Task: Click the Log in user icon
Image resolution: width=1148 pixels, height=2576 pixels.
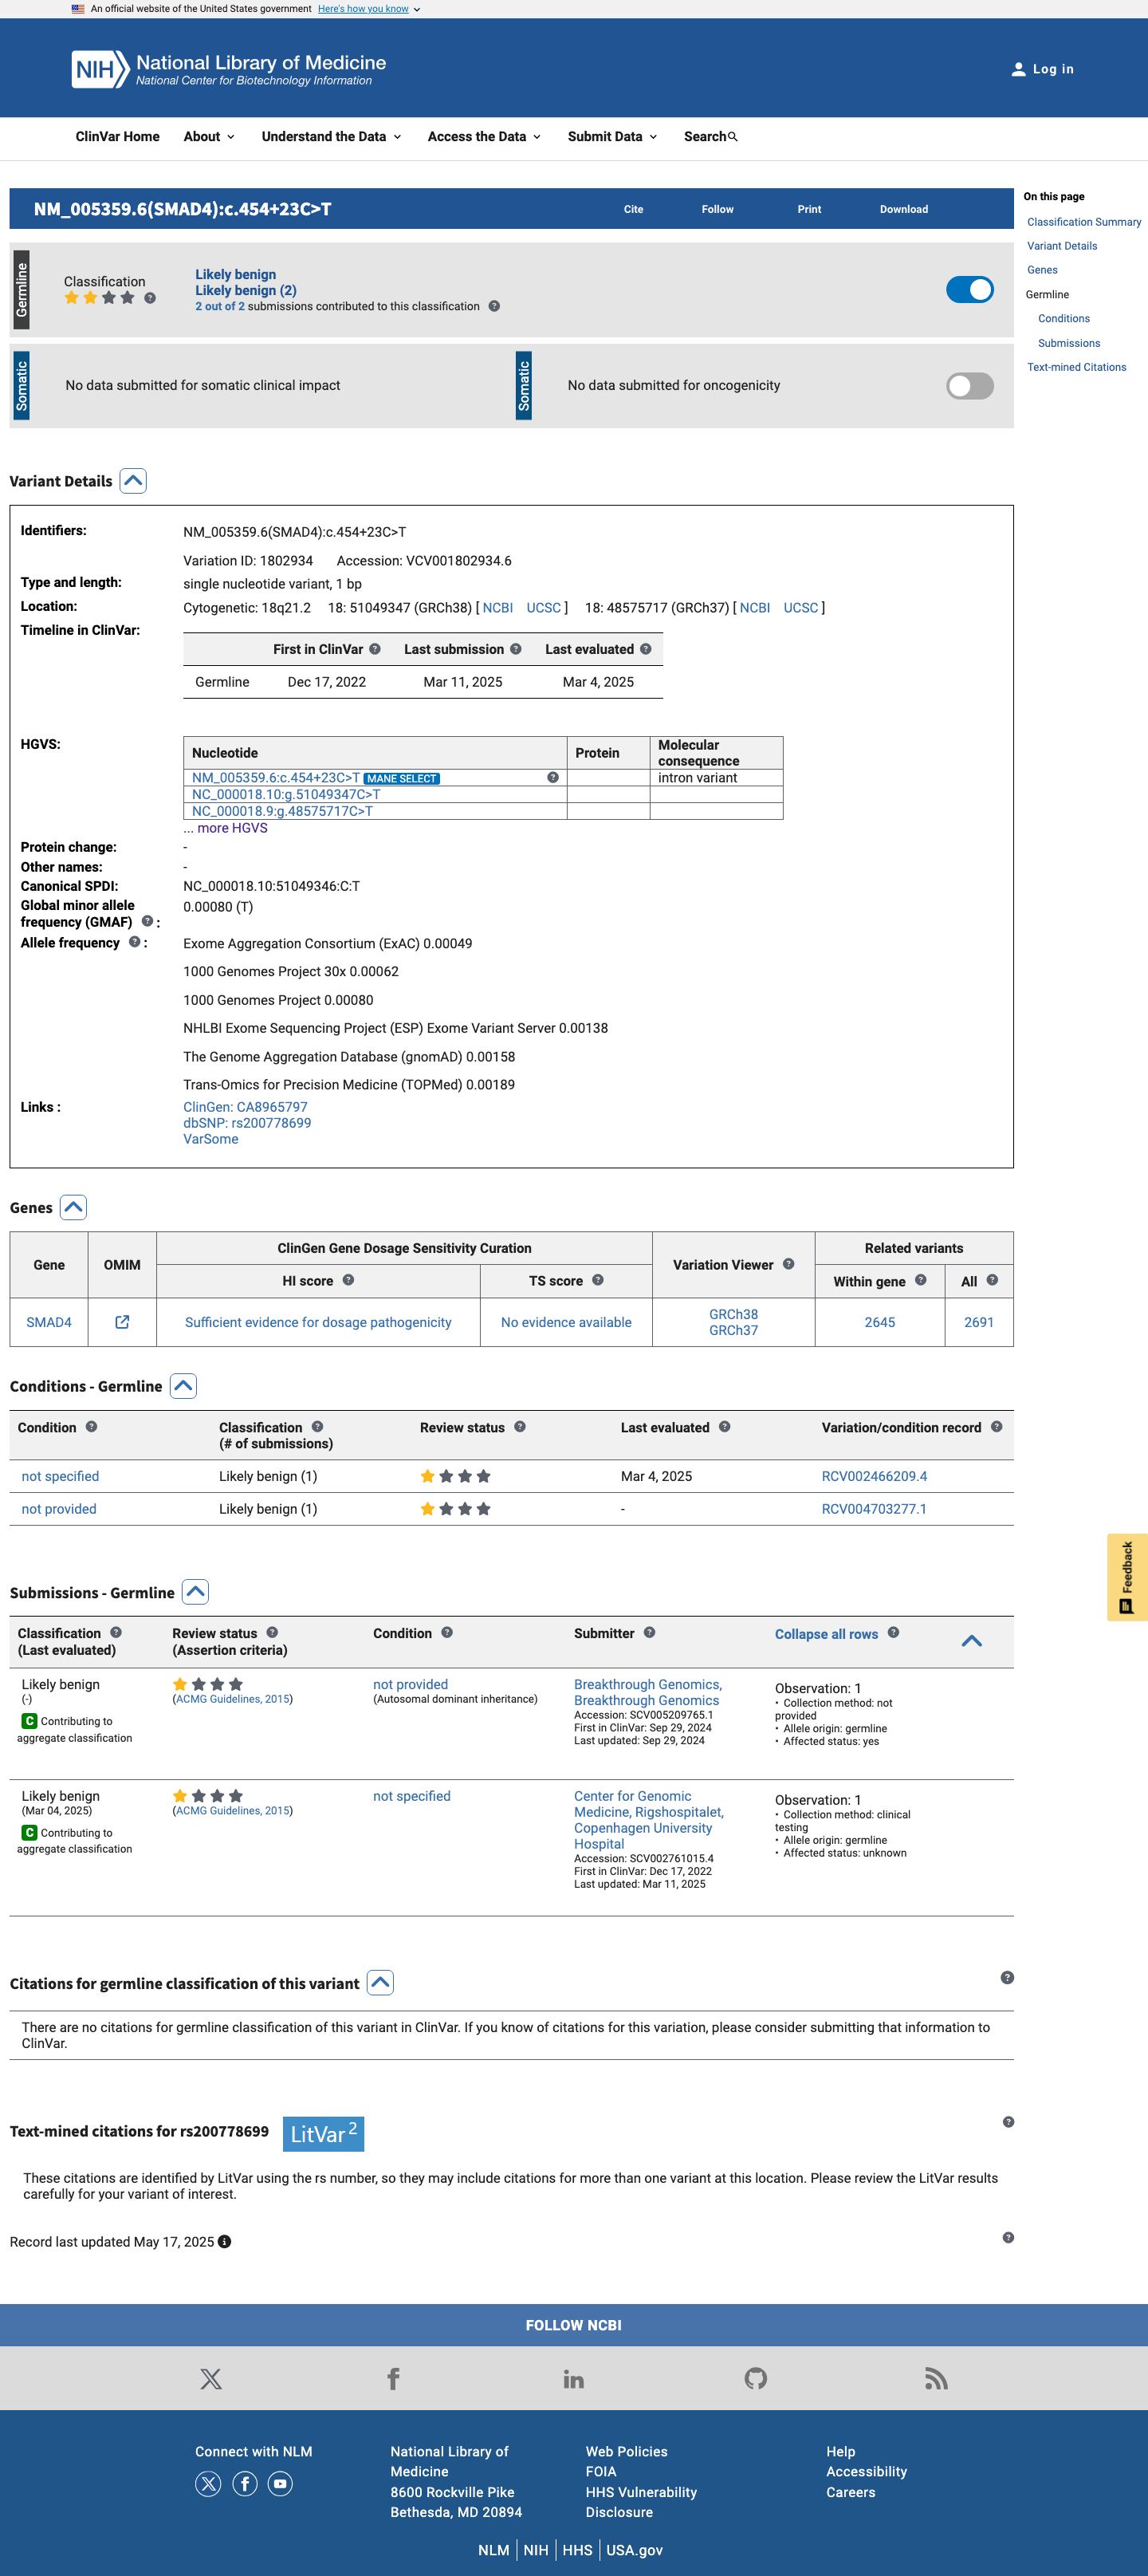Action: (x=1018, y=69)
